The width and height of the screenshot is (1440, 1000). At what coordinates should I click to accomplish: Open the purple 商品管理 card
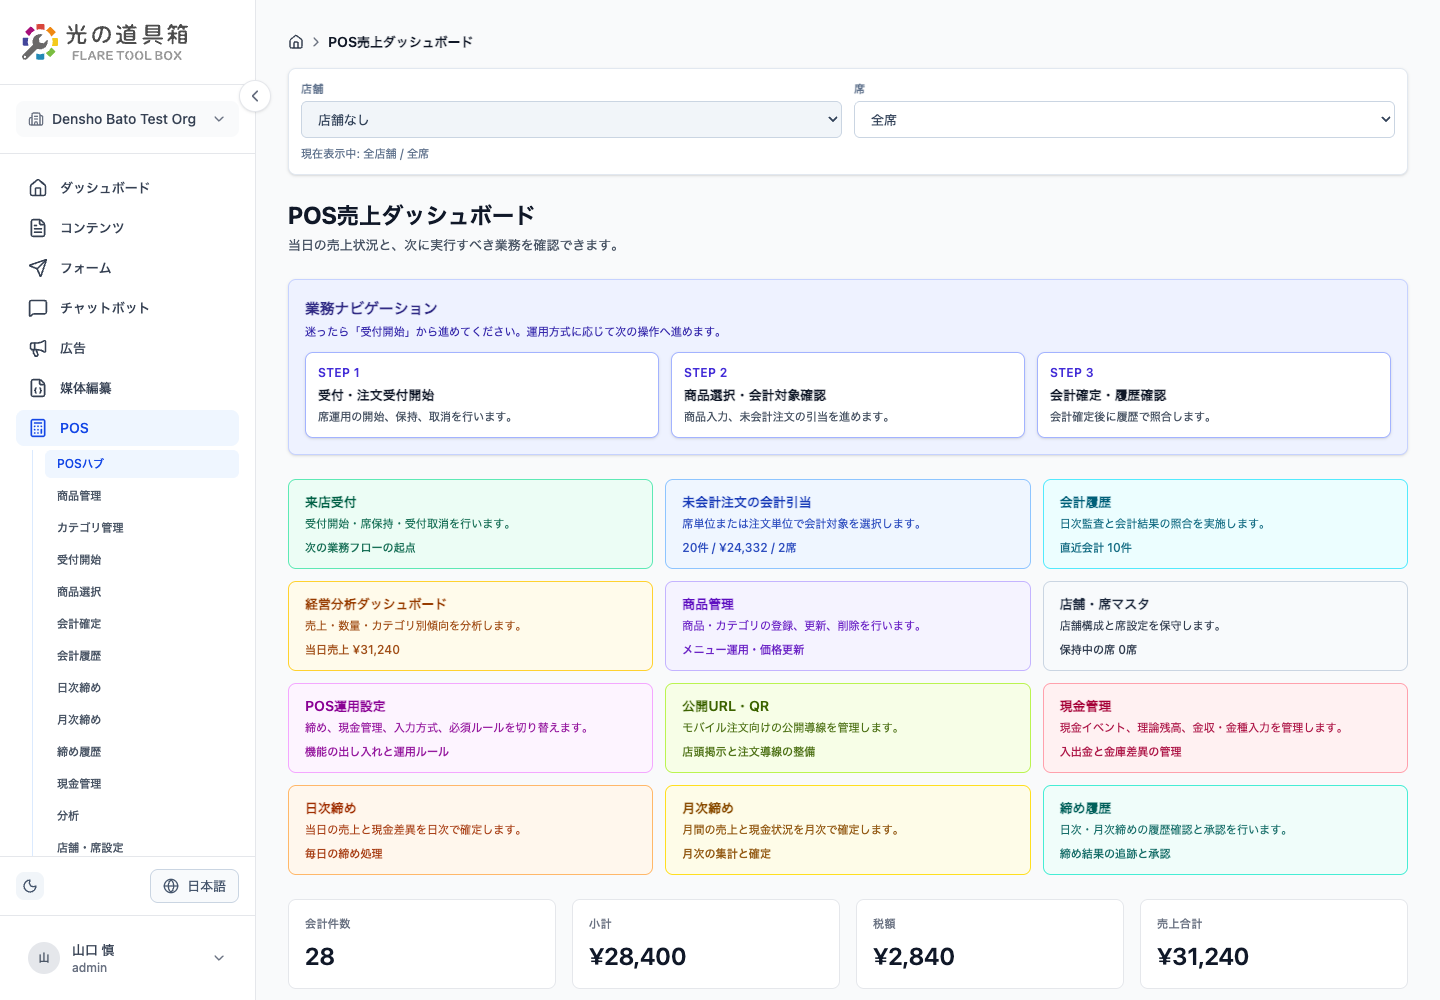(x=848, y=626)
